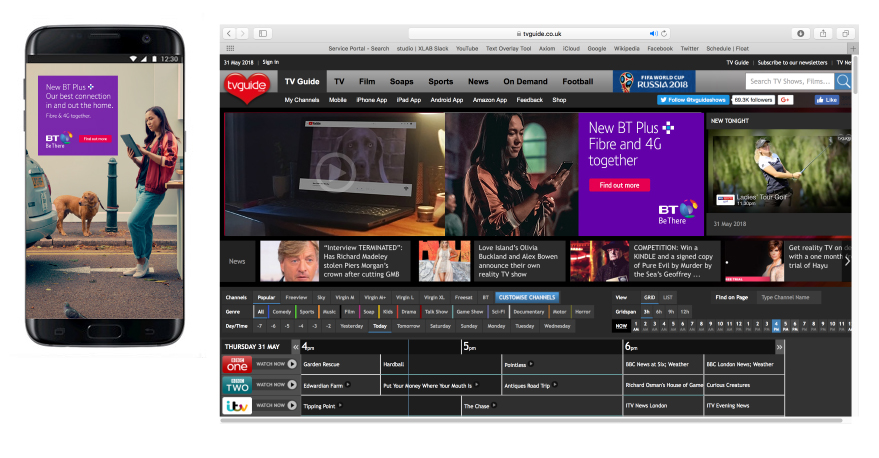879x458 pixels.
Task: Click the tvguide heart logo
Action: [248, 86]
